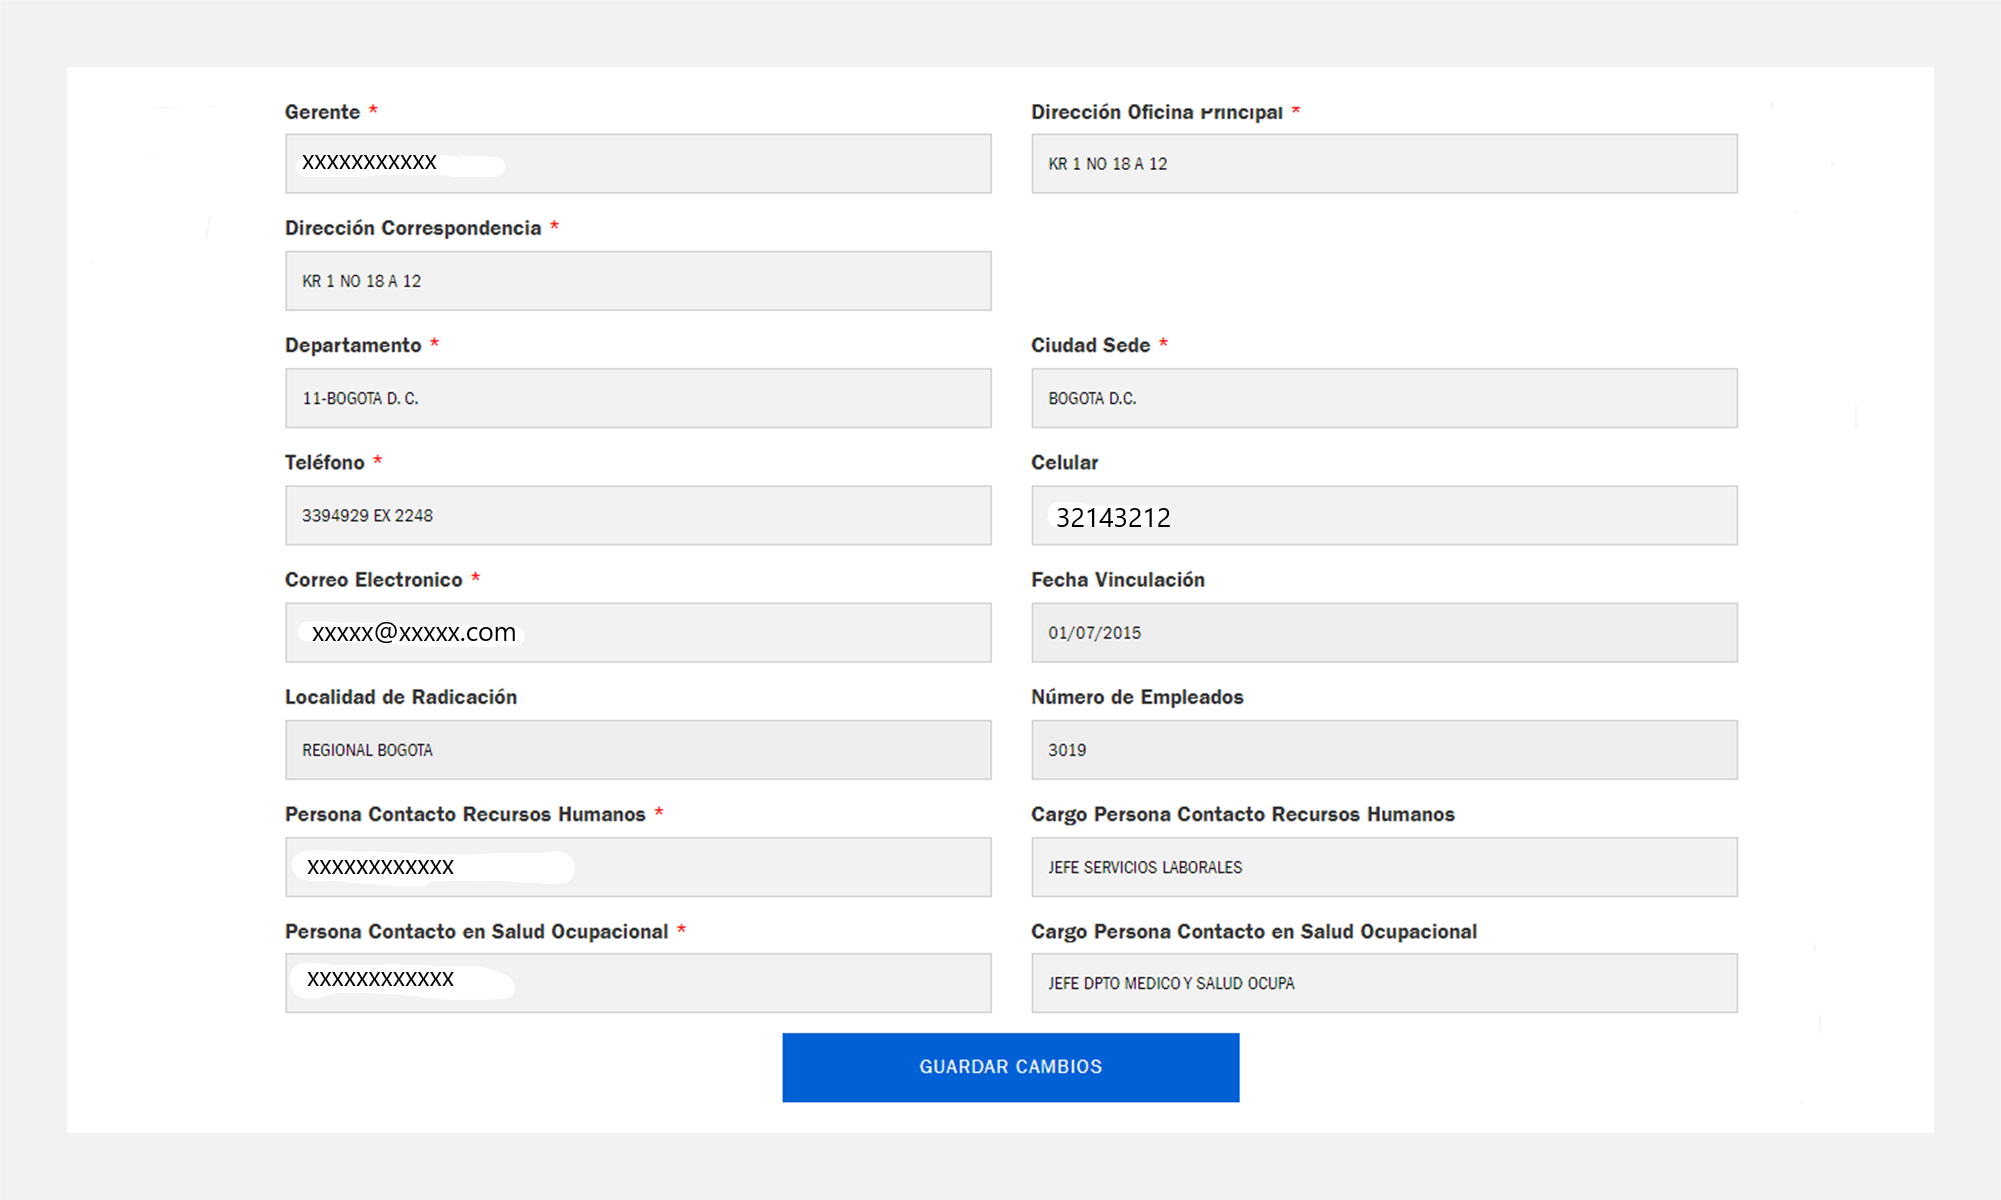Screen dimensions: 2001x1200
Task: Click the Localidad de Radicación field
Action: coord(638,750)
